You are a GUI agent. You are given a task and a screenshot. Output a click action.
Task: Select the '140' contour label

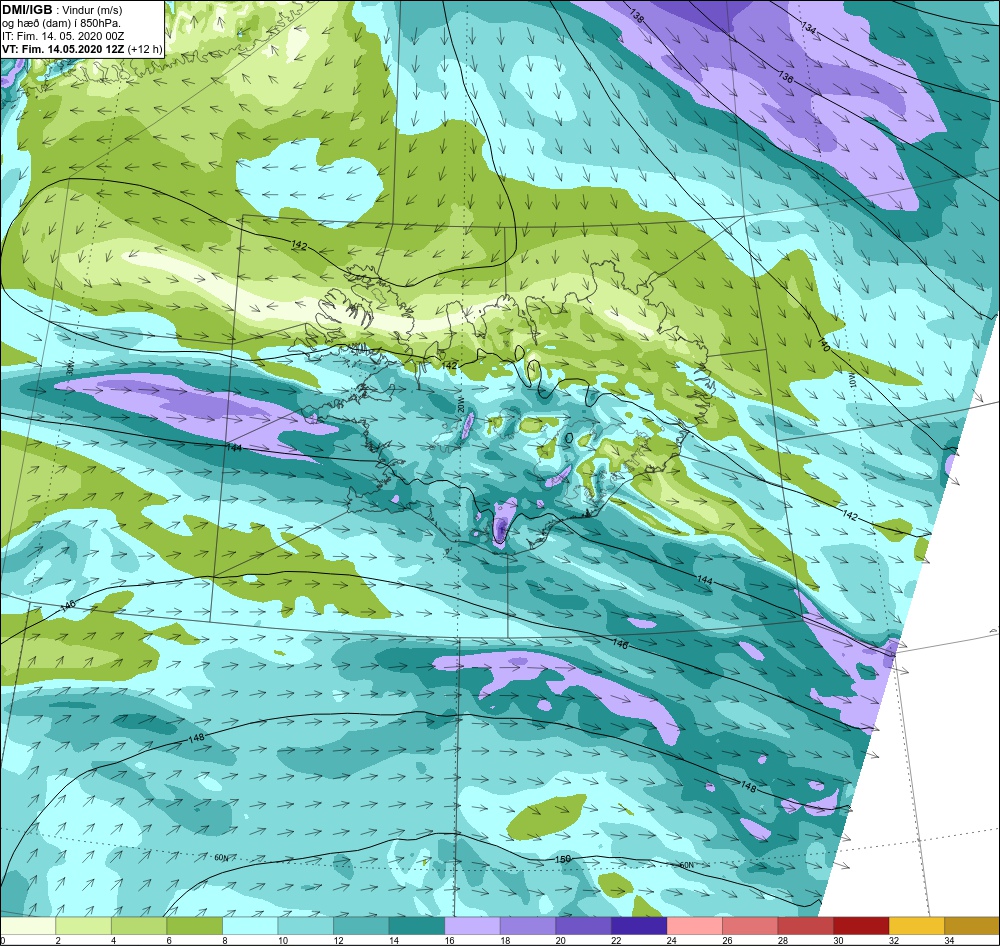click(x=823, y=344)
